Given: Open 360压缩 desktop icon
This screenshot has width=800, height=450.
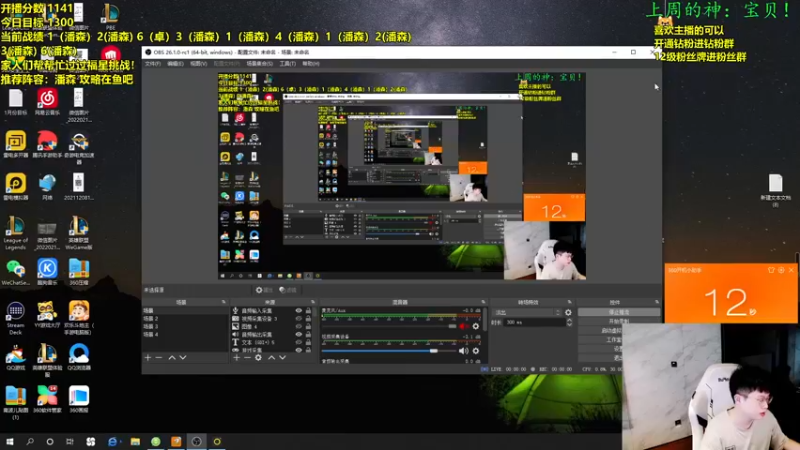Looking at the screenshot, I should pos(79,268).
